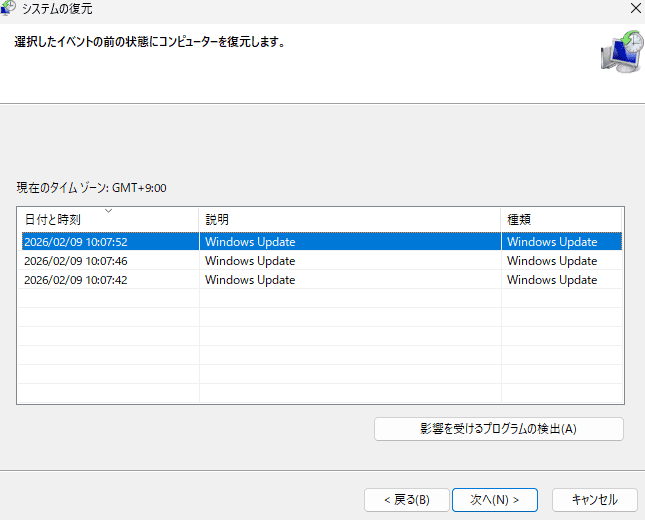This screenshot has width=645, height=520.
Task: Close the システムの復元 dialog
Action: pos(636,8)
